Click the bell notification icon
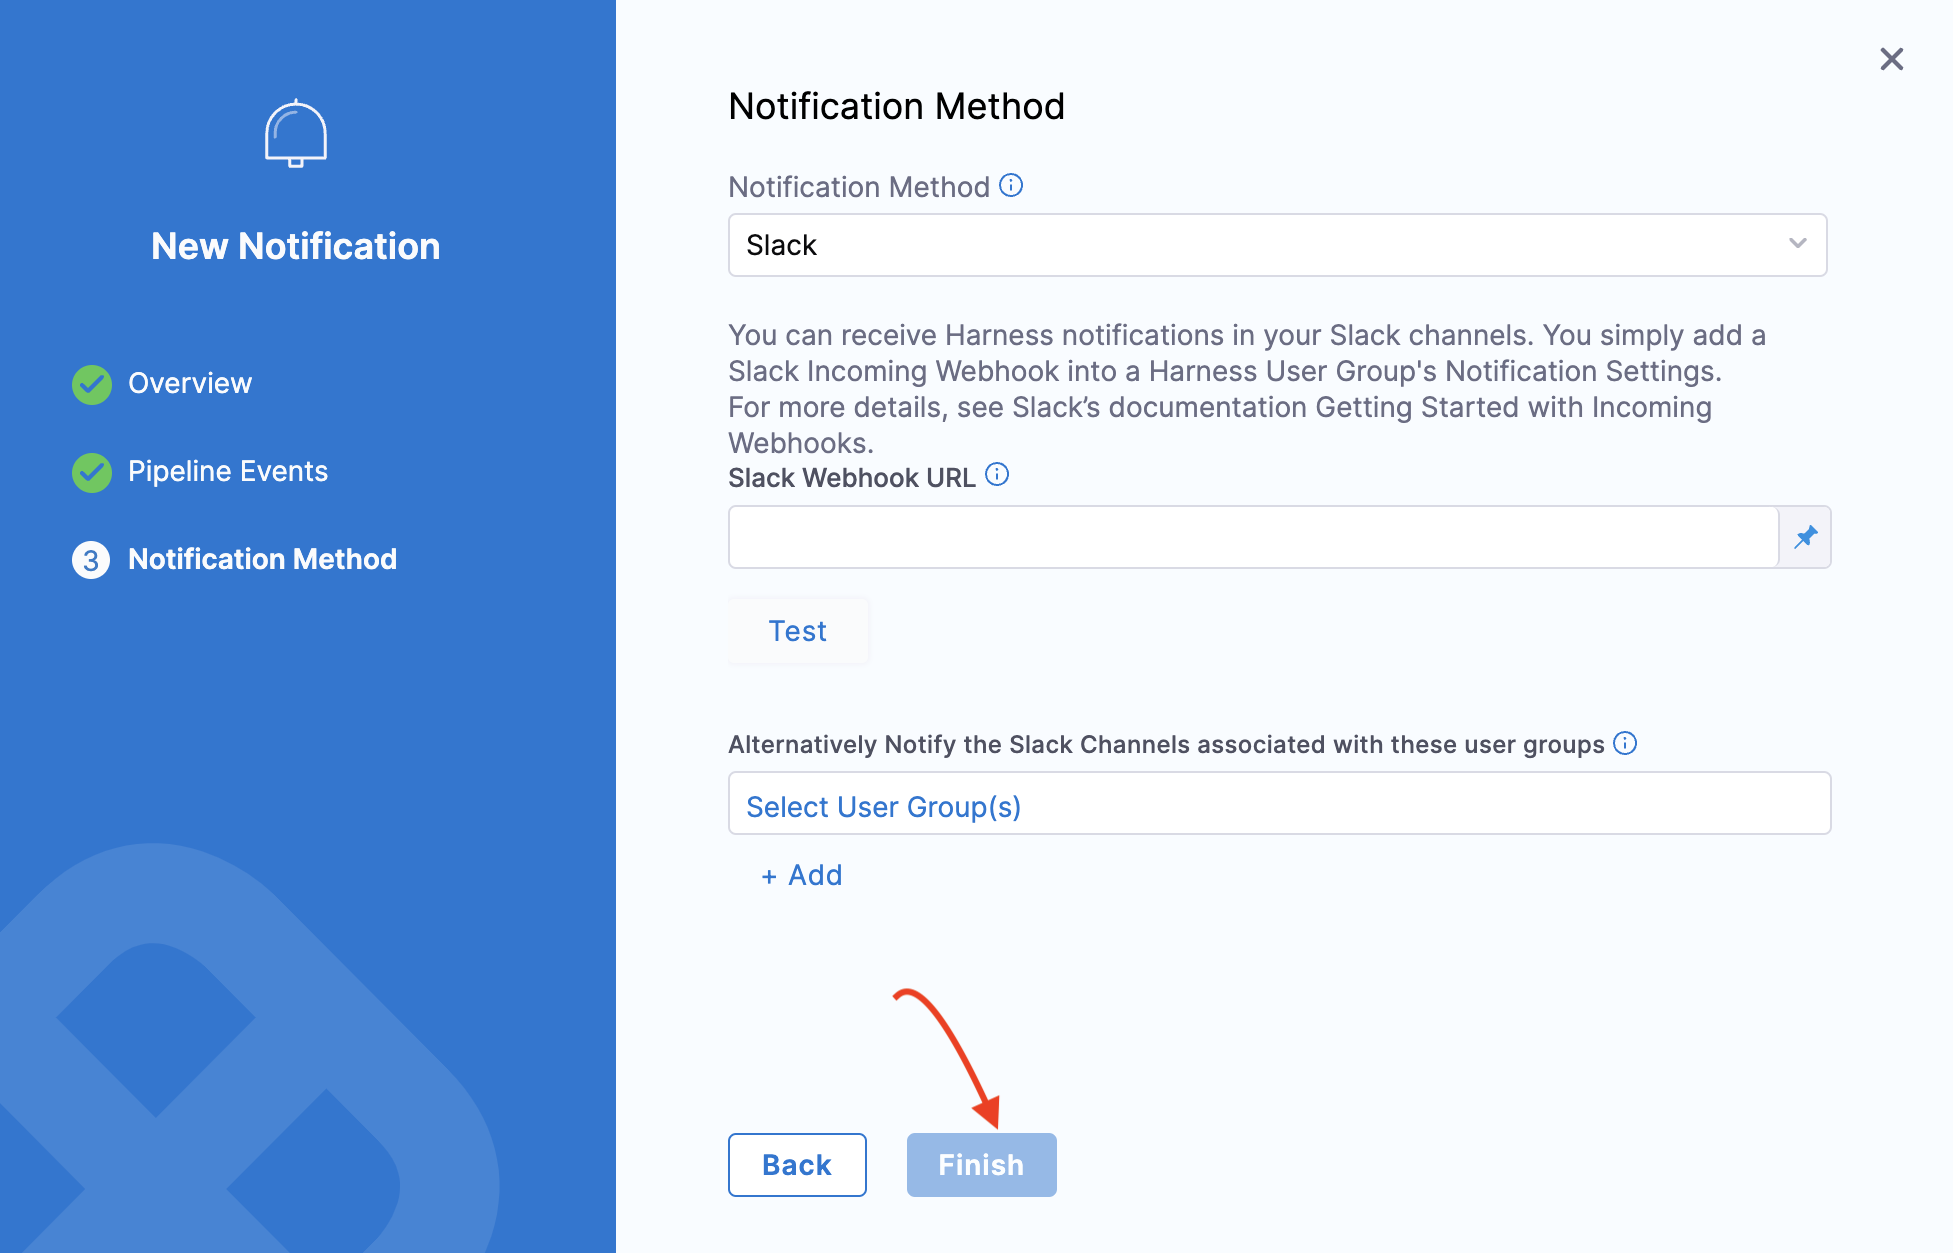Screen dimensions: 1953x1253 click(296, 134)
